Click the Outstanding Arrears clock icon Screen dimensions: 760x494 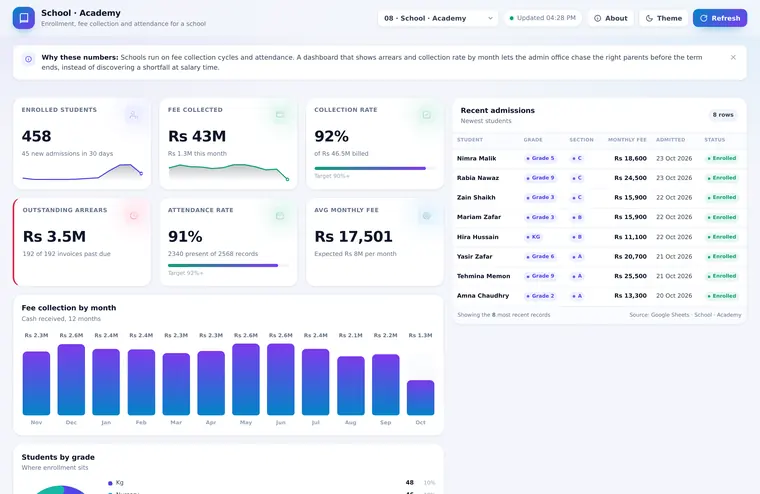pyautogui.click(x=133, y=216)
